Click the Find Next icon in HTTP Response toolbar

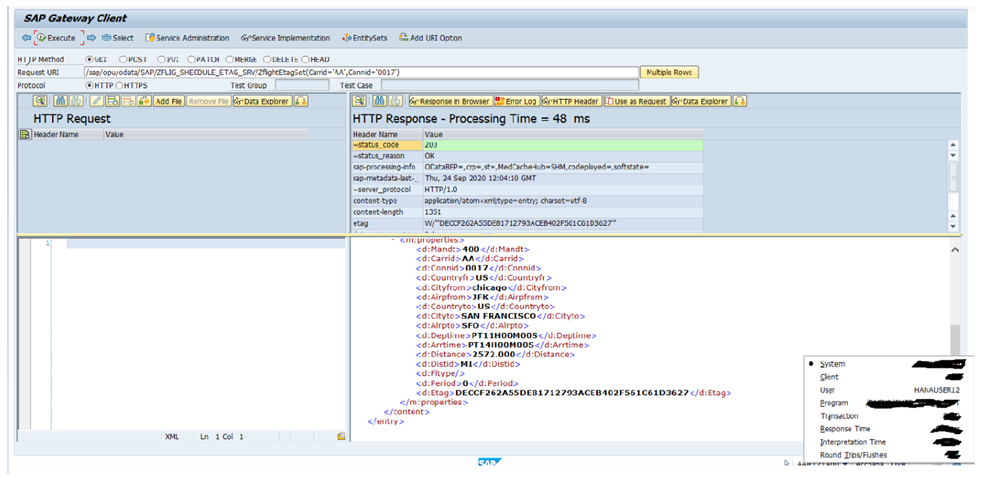395,101
